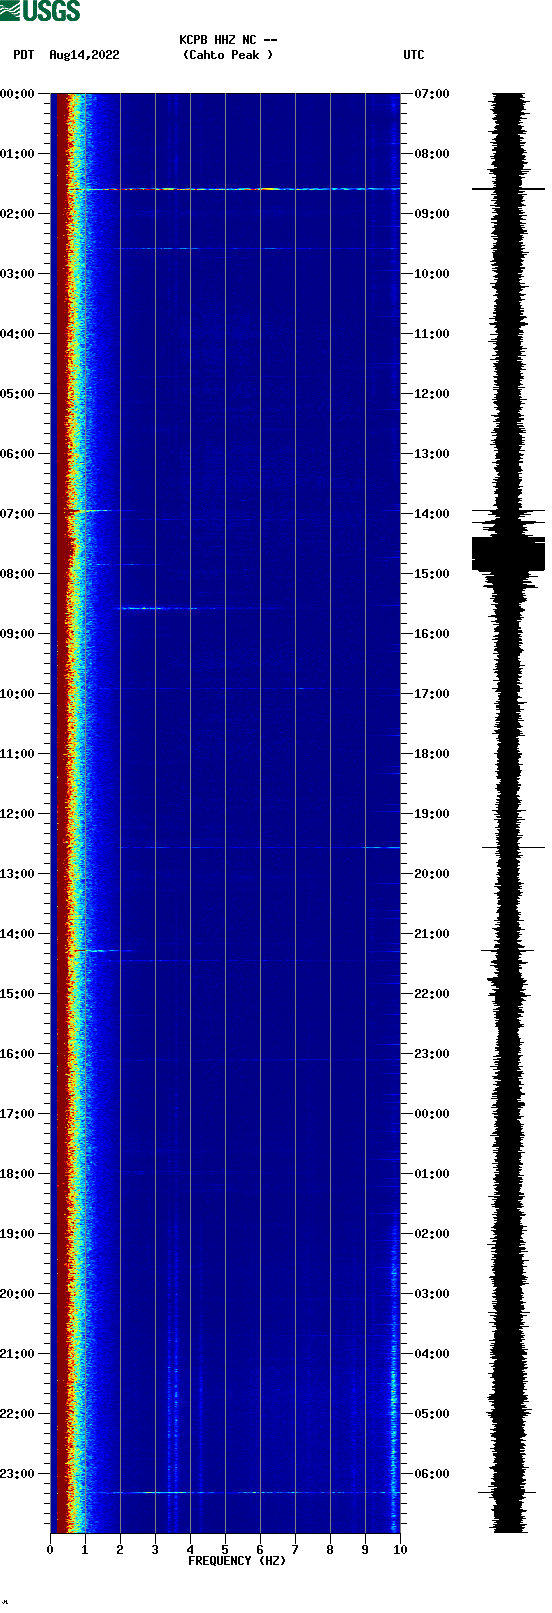Click the 23:00 PDT time label
552x1613 pixels.
tap(18, 1474)
